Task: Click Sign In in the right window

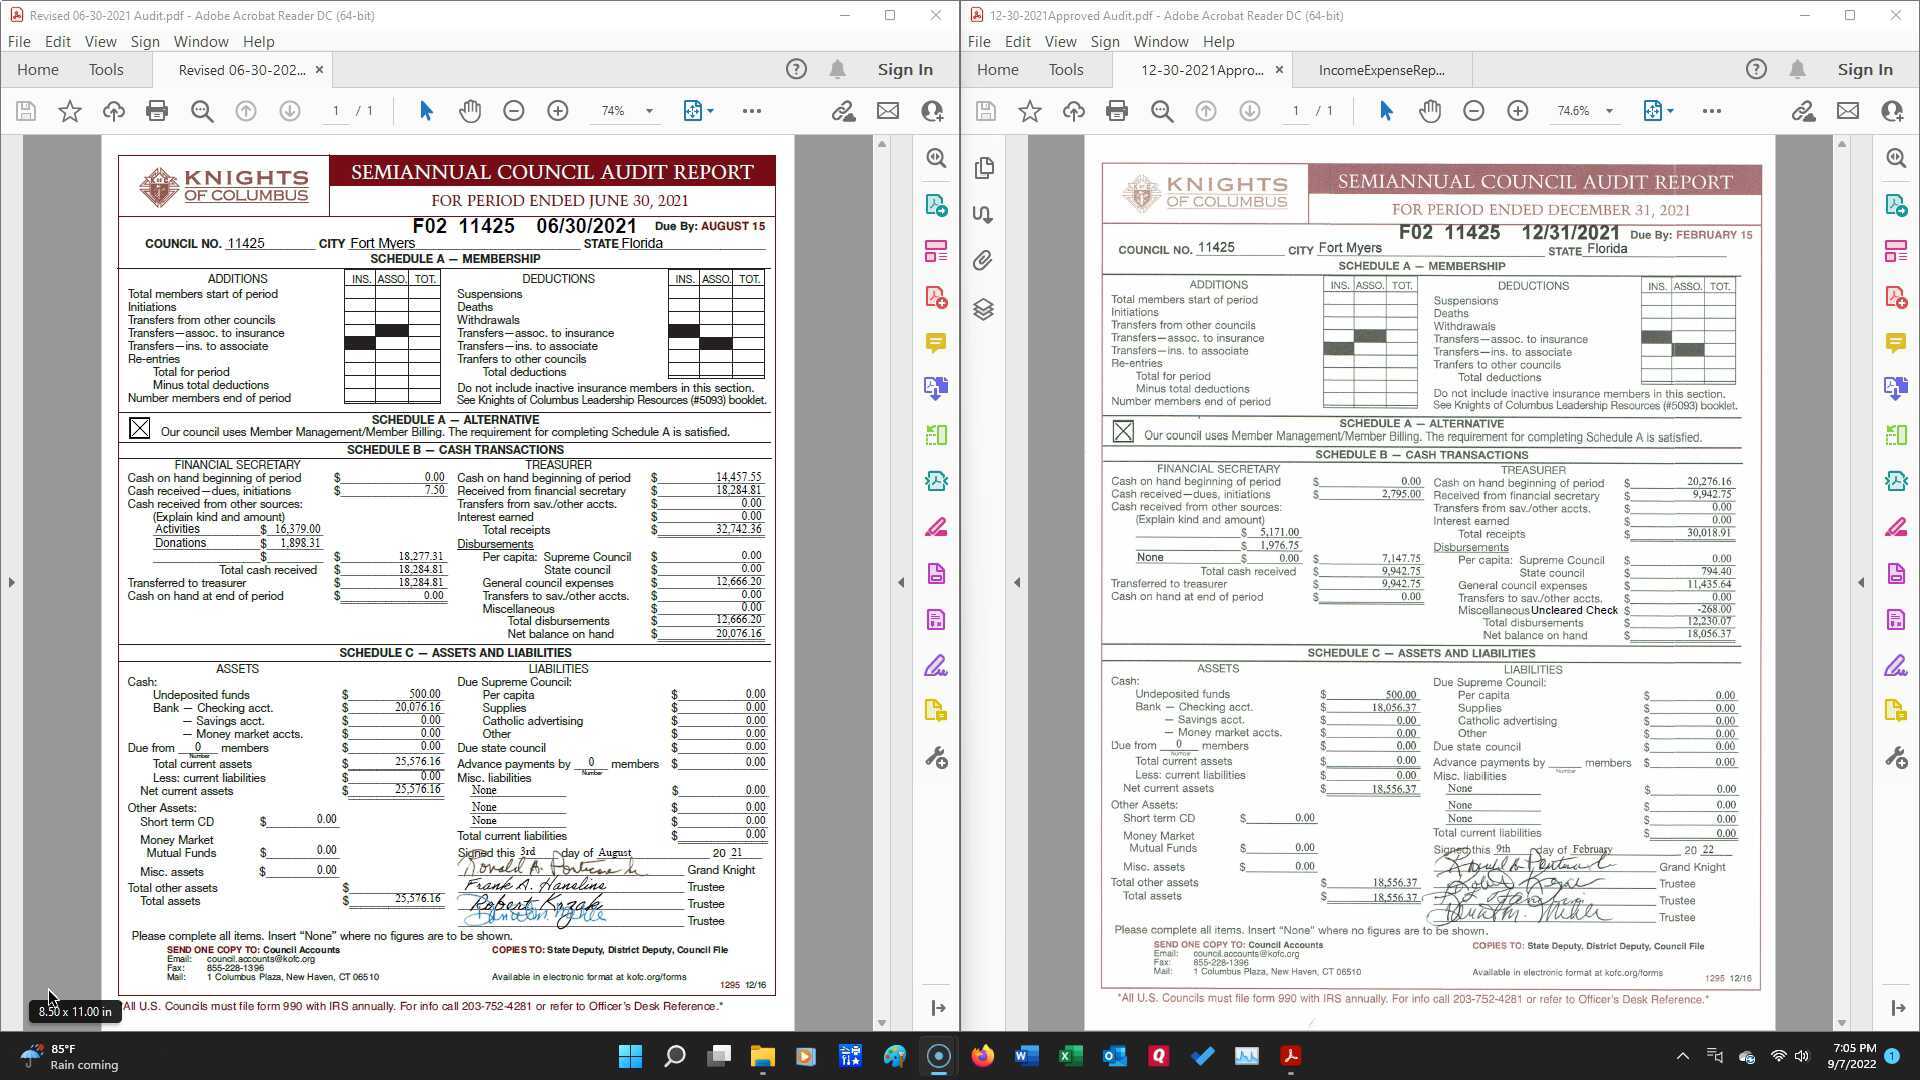Action: click(1864, 69)
